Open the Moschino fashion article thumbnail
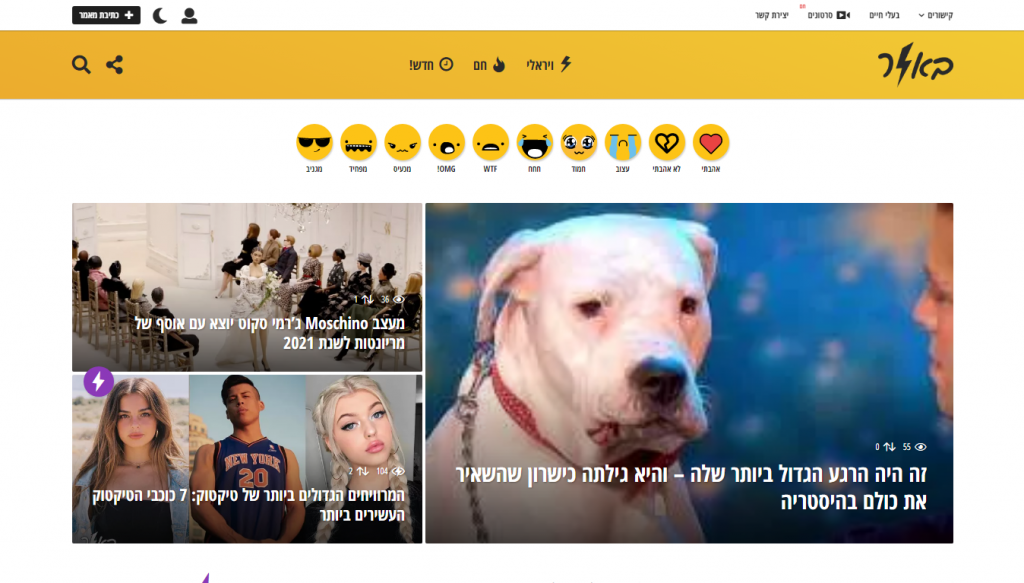 click(247, 287)
